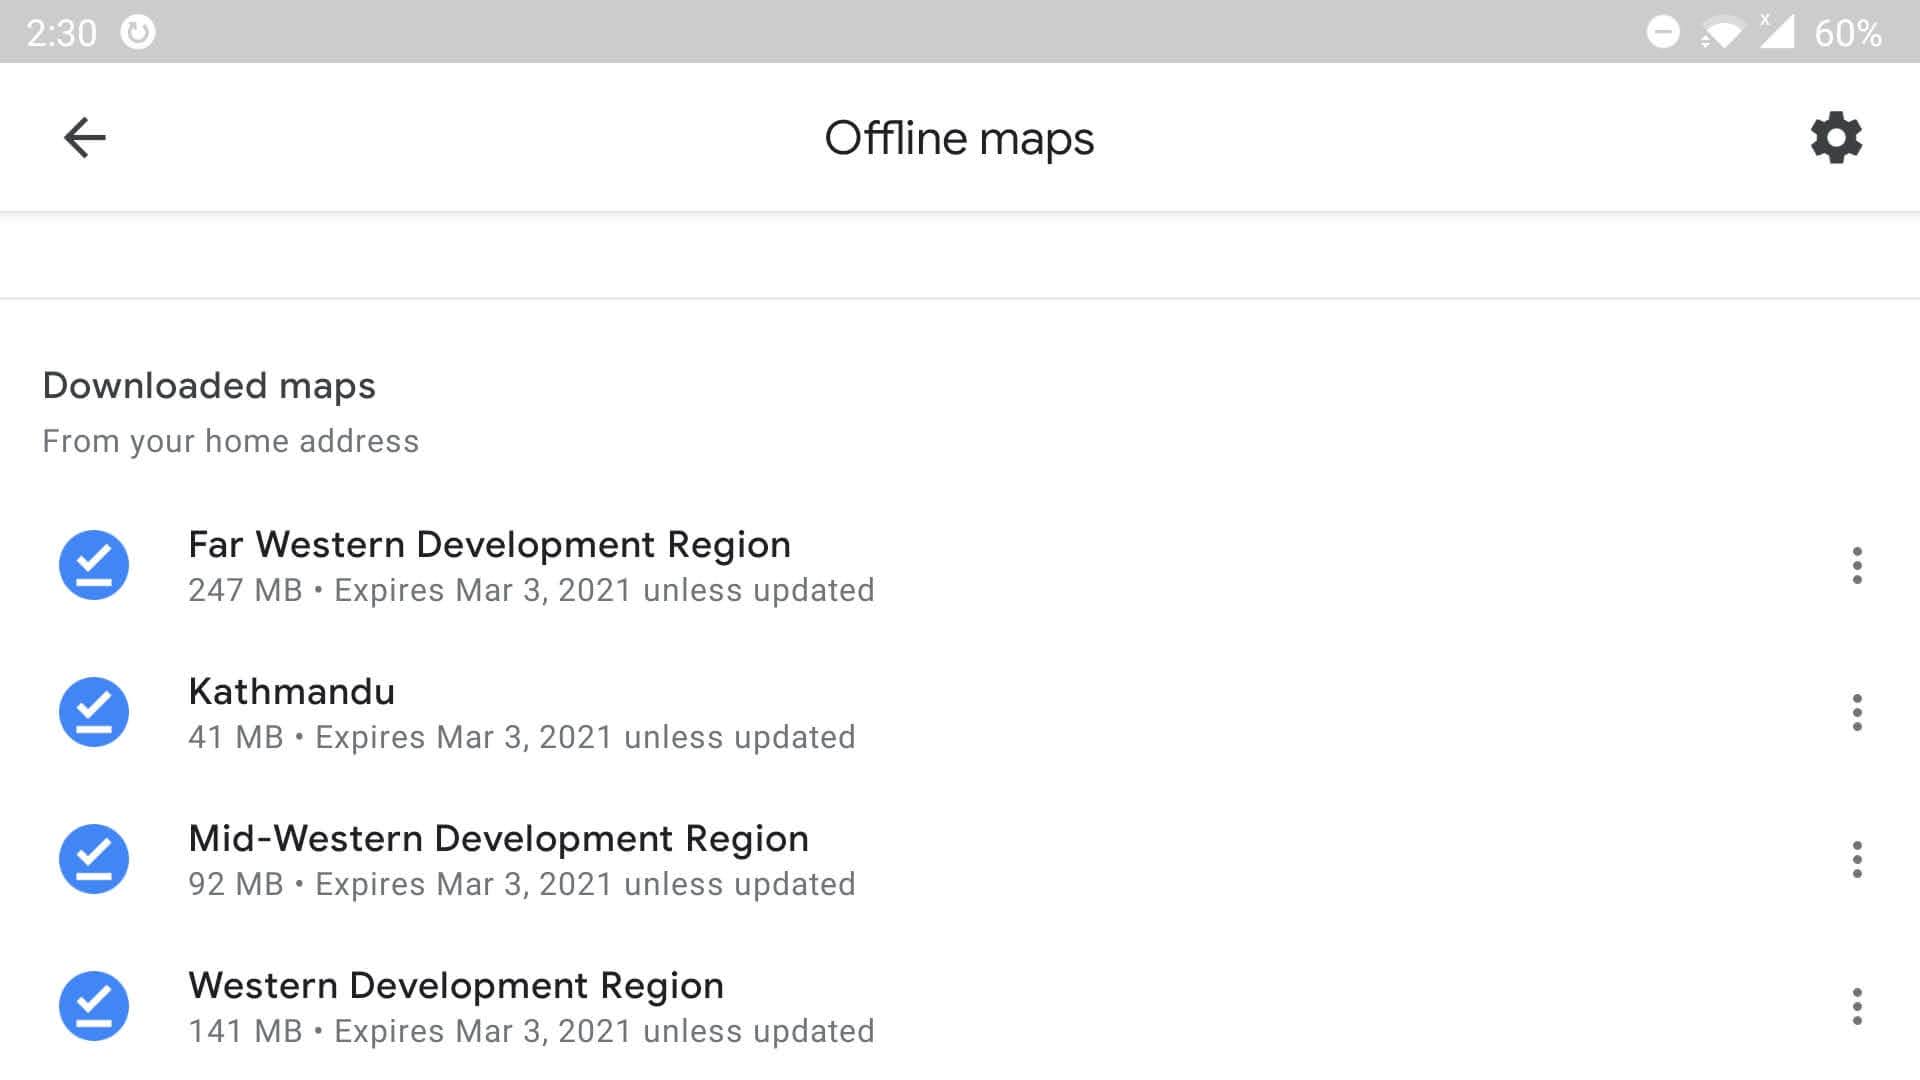Viewport: 1920px width, 1080px height.
Task: Tap downloaded checkmark icon beside Kathmandu
Action: (94, 712)
